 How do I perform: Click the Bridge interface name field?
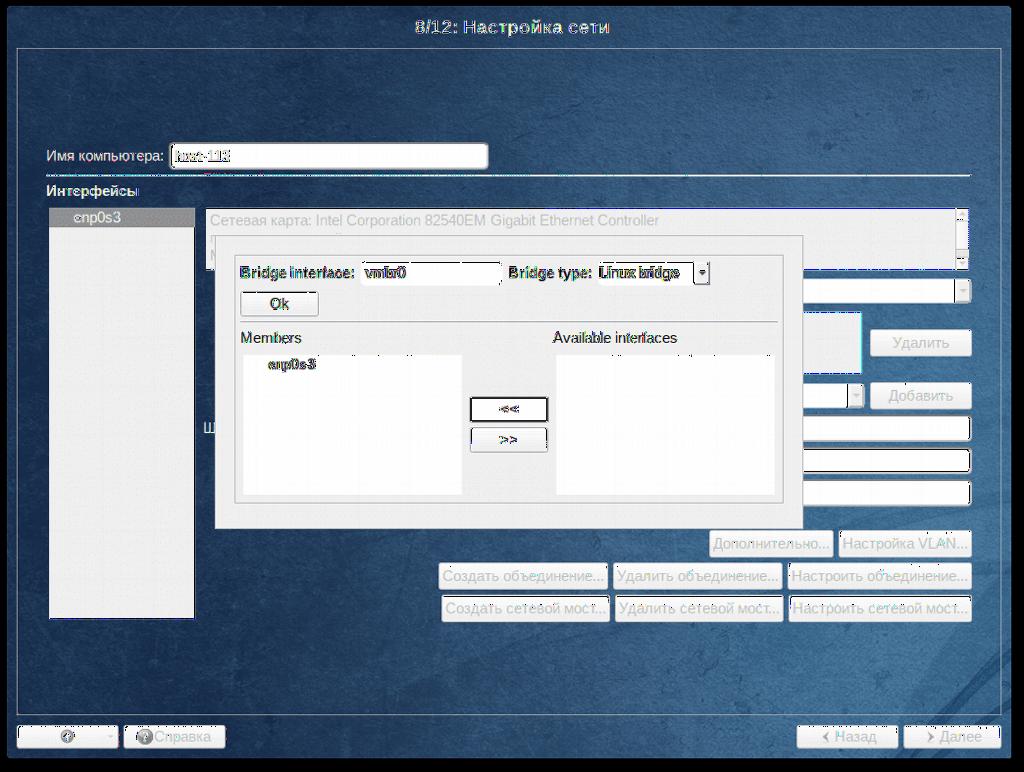pyautogui.click(x=430, y=273)
